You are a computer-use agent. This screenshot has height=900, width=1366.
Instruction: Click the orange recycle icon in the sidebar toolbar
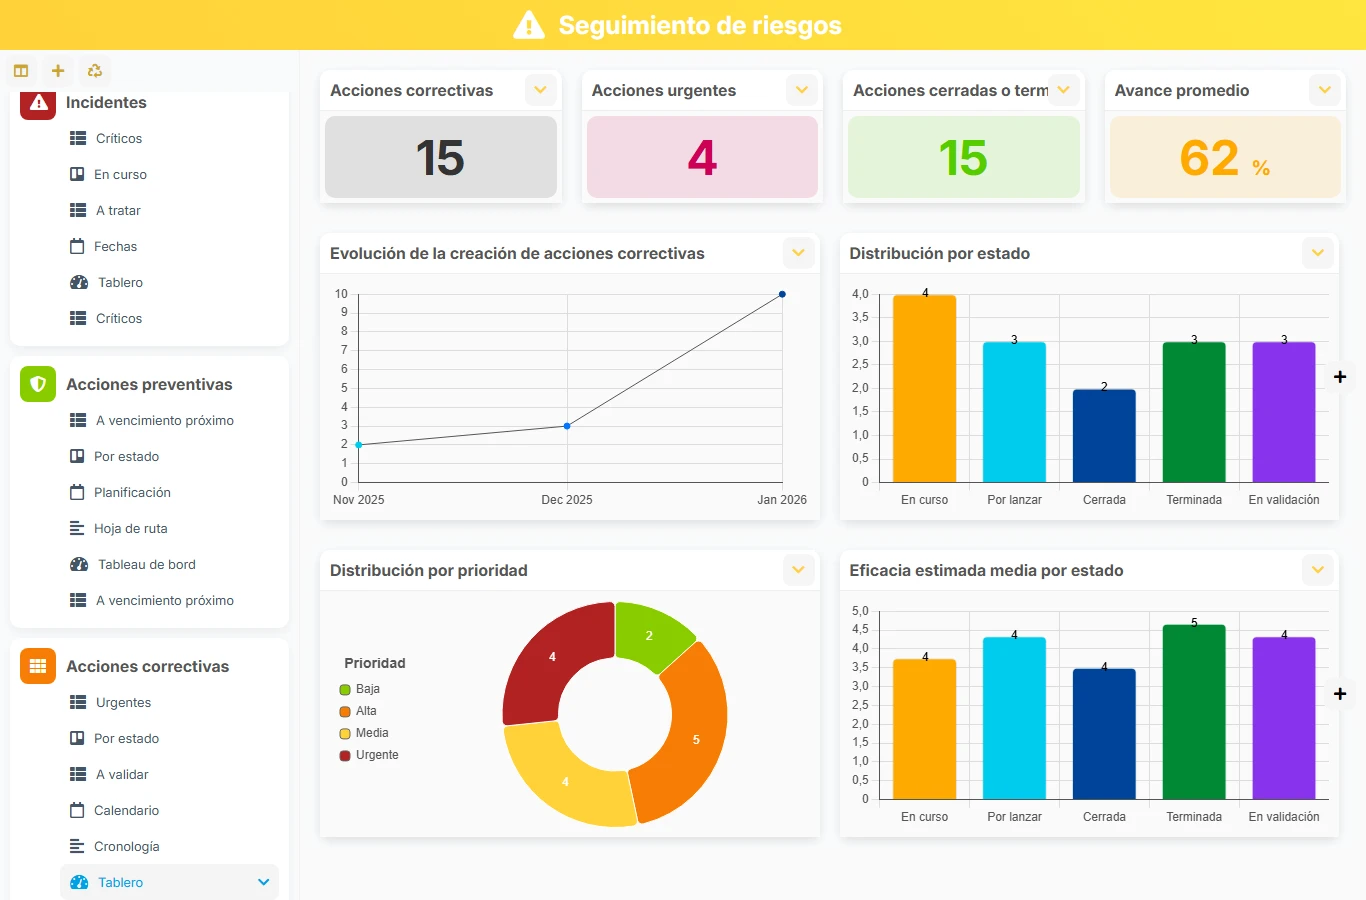point(95,71)
